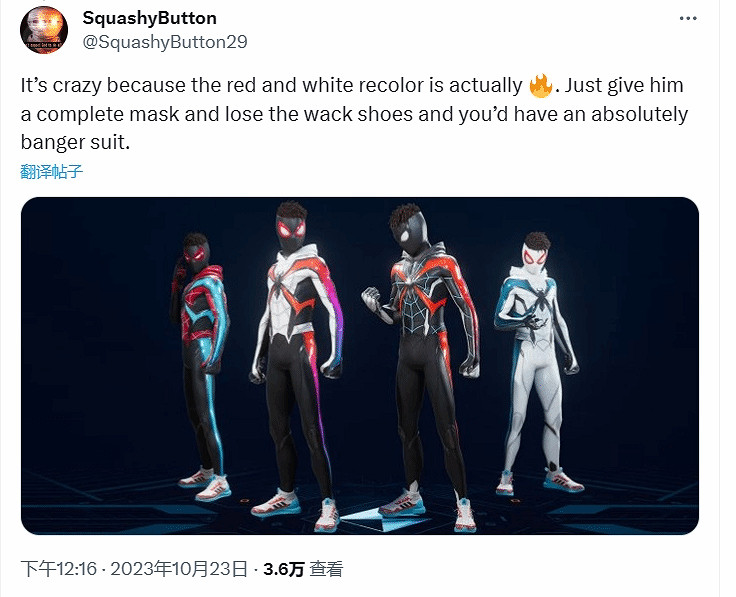The image size is (736, 597).
Task: Open the attached Spider-Man suits image
Action: 360,366
